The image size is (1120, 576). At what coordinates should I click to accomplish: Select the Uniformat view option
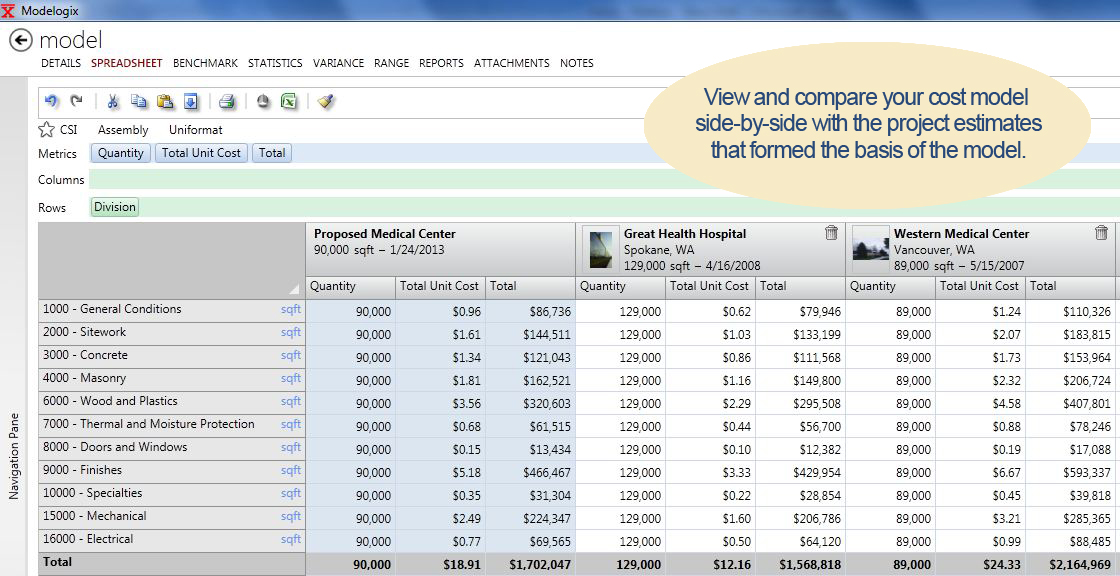point(196,130)
